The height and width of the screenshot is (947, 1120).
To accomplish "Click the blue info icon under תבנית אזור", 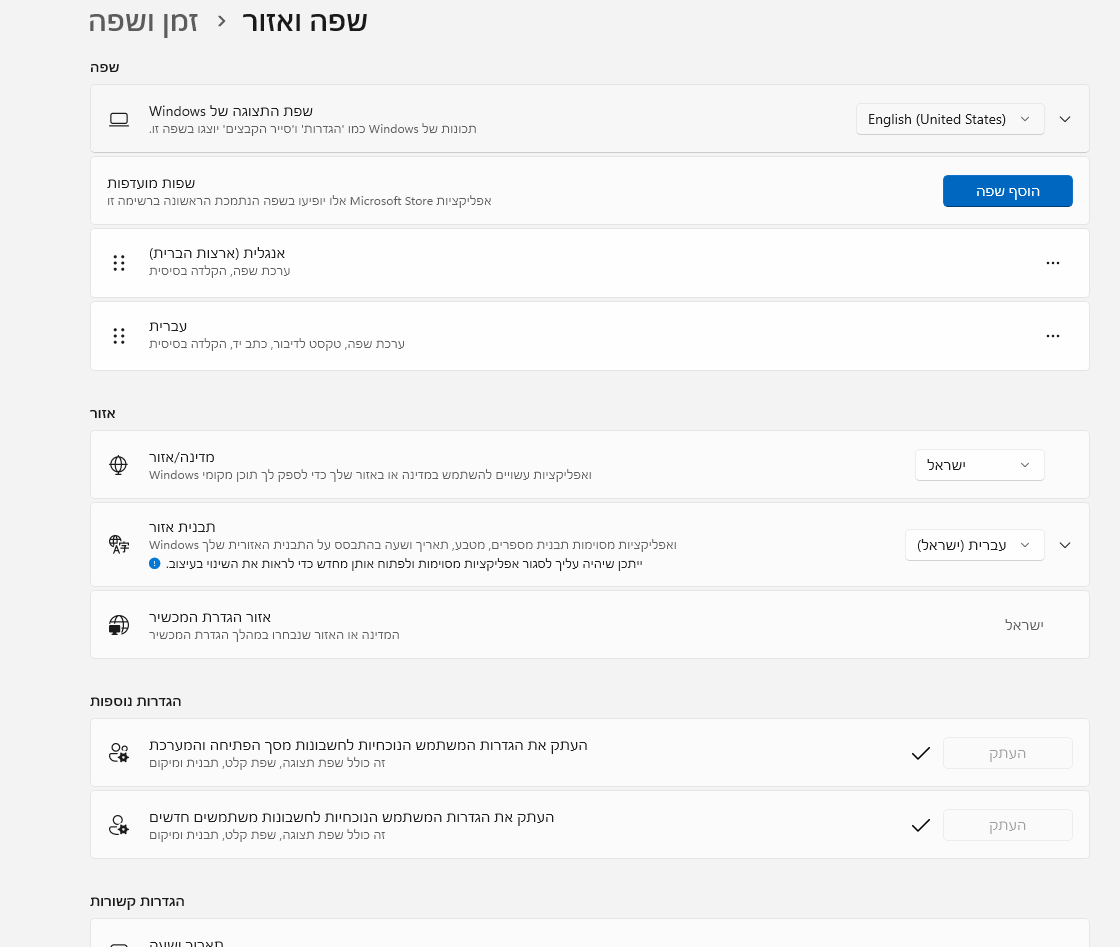I will click(155, 564).
